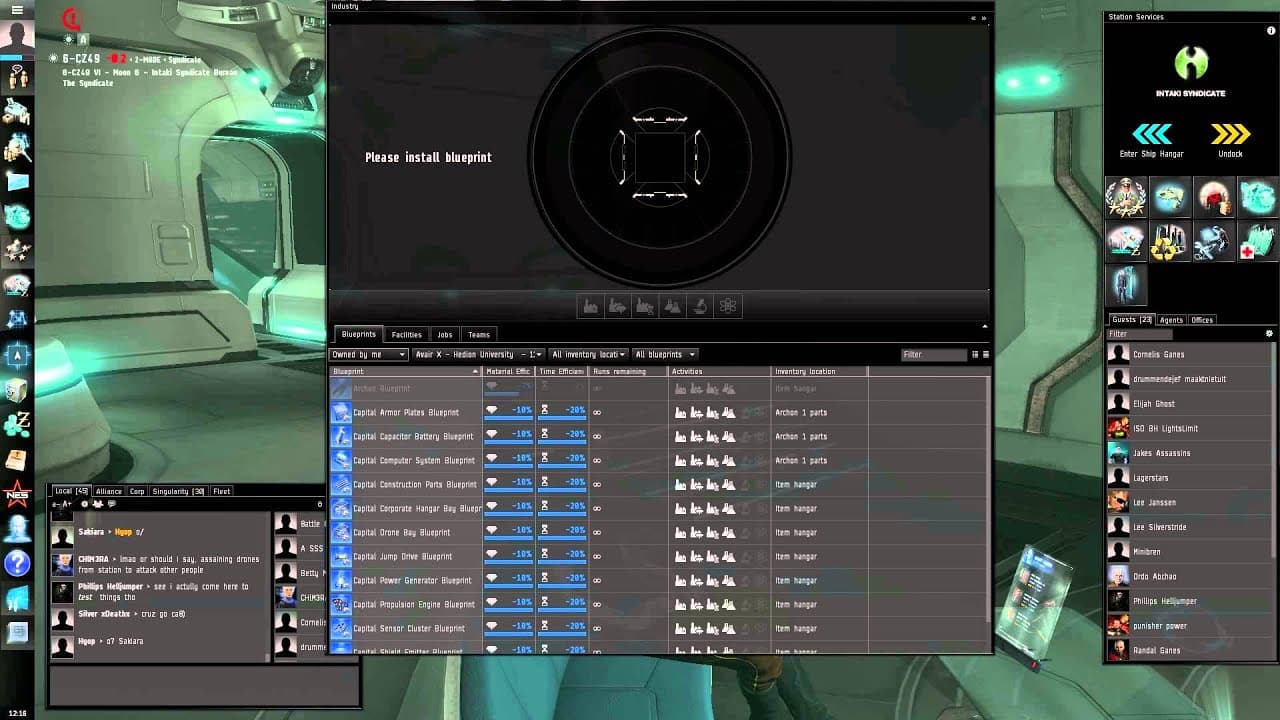This screenshot has height=720, width=1280.
Task: Select Capital Sensor Cluster Blueprint row
Action: (659, 628)
